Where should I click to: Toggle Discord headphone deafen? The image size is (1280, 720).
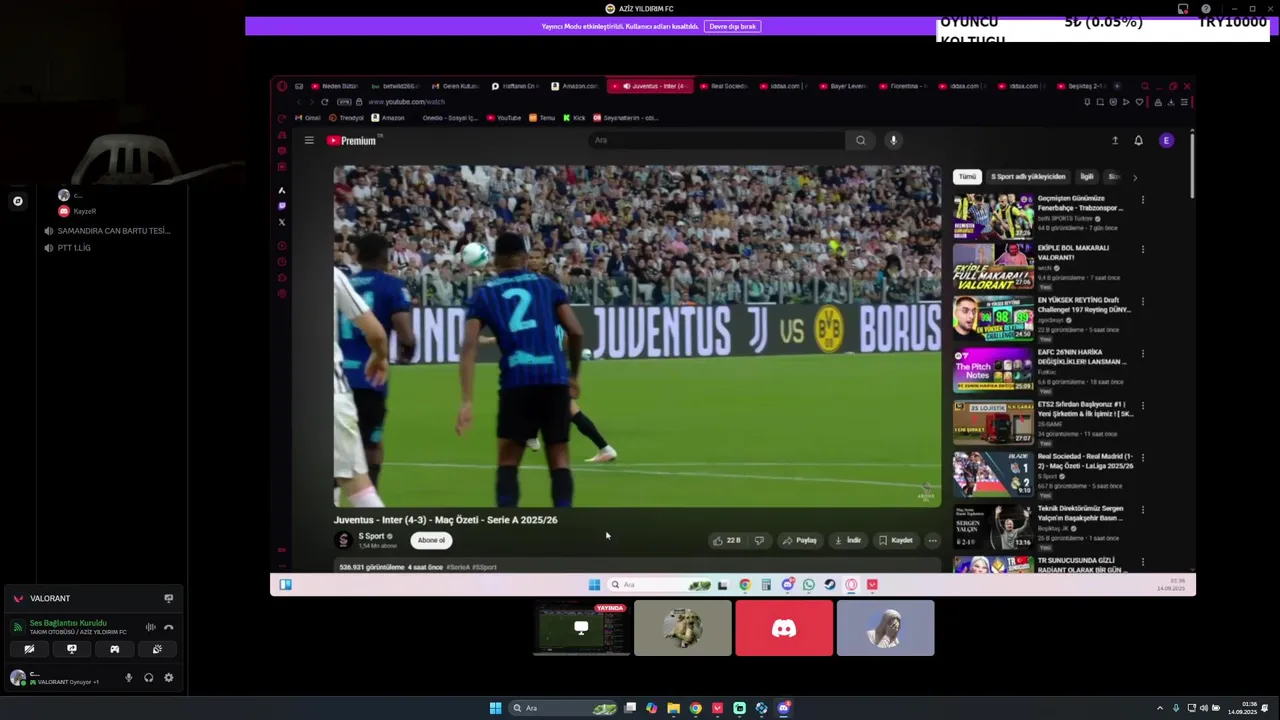(148, 678)
